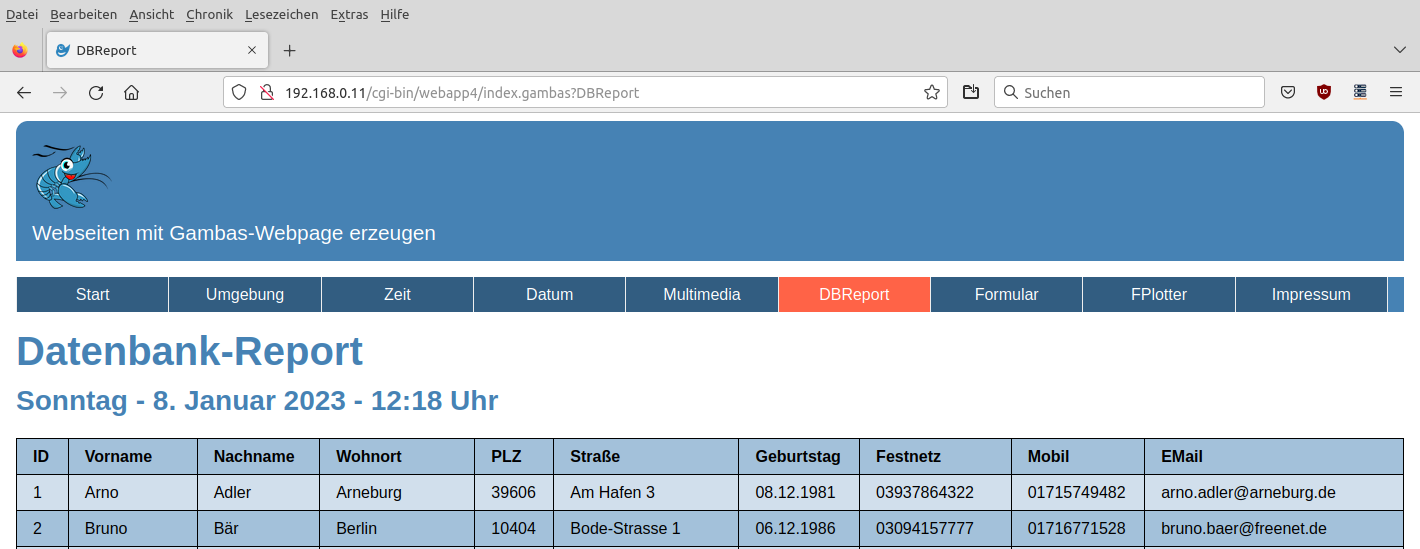Go to the Impressum page
The height and width of the screenshot is (549, 1420).
[x=1310, y=295]
